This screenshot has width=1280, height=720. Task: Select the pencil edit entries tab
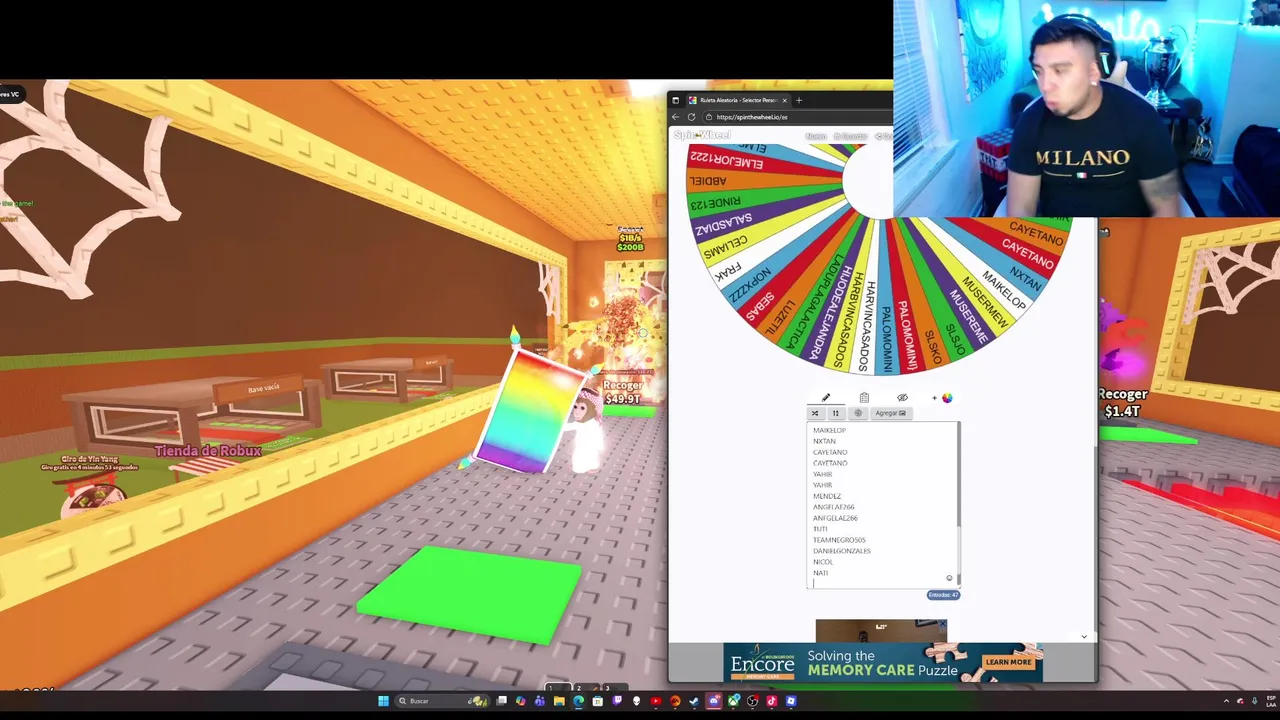click(x=826, y=398)
